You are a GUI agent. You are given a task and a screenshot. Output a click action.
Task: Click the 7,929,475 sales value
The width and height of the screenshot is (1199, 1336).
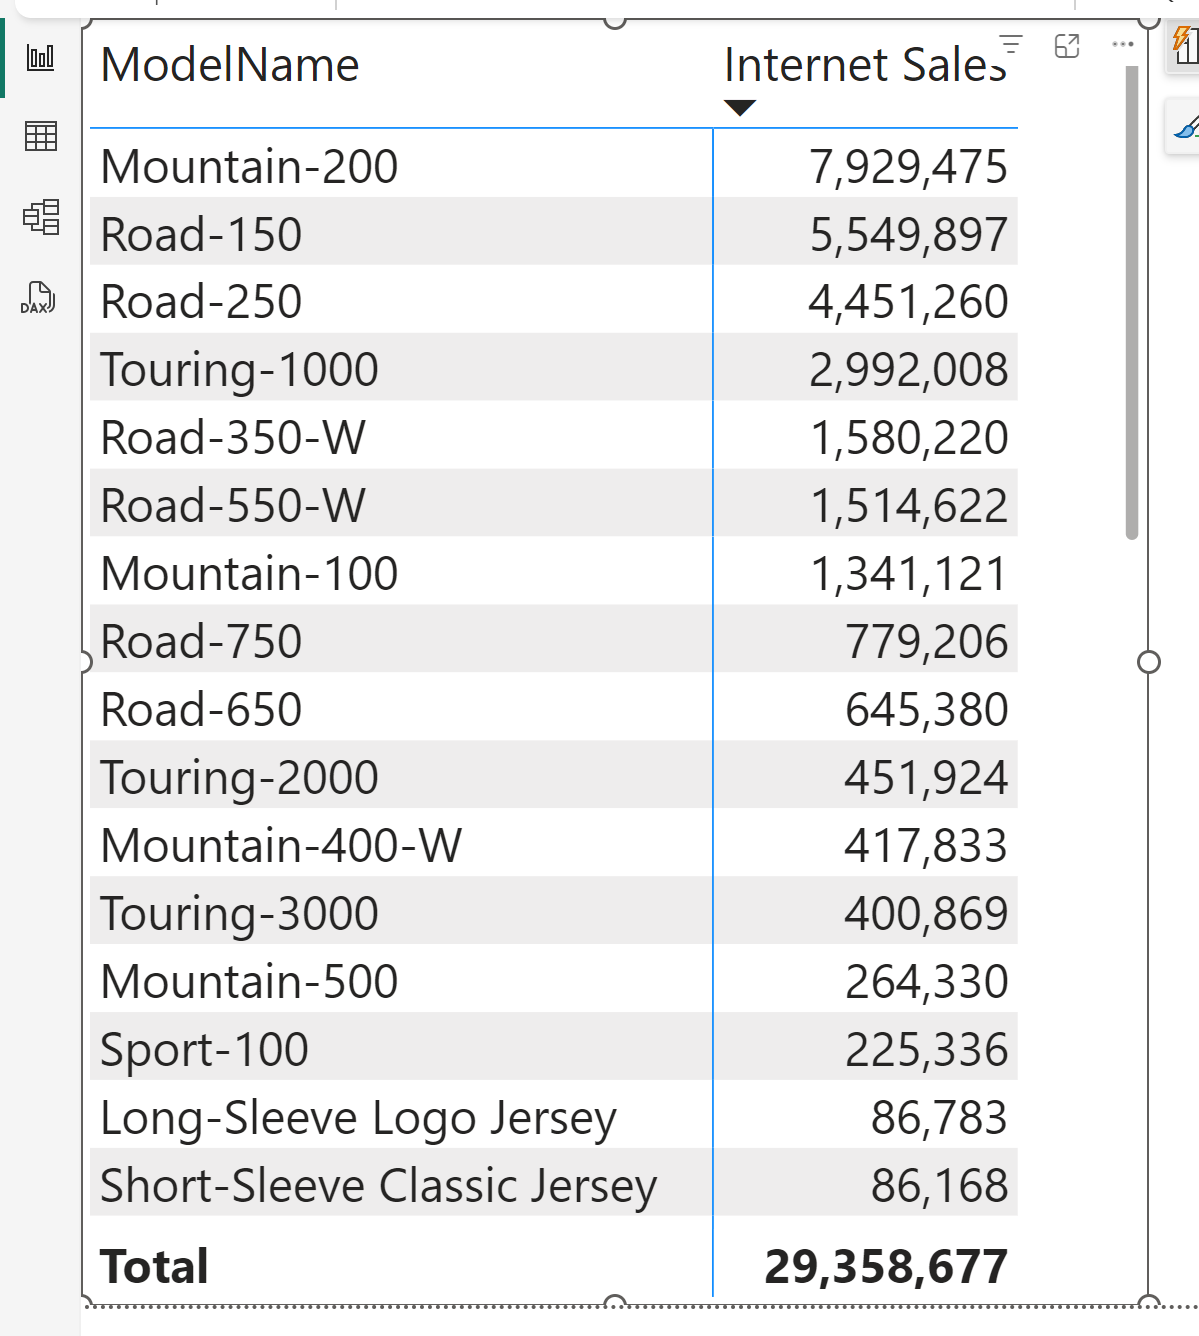point(908,167)
